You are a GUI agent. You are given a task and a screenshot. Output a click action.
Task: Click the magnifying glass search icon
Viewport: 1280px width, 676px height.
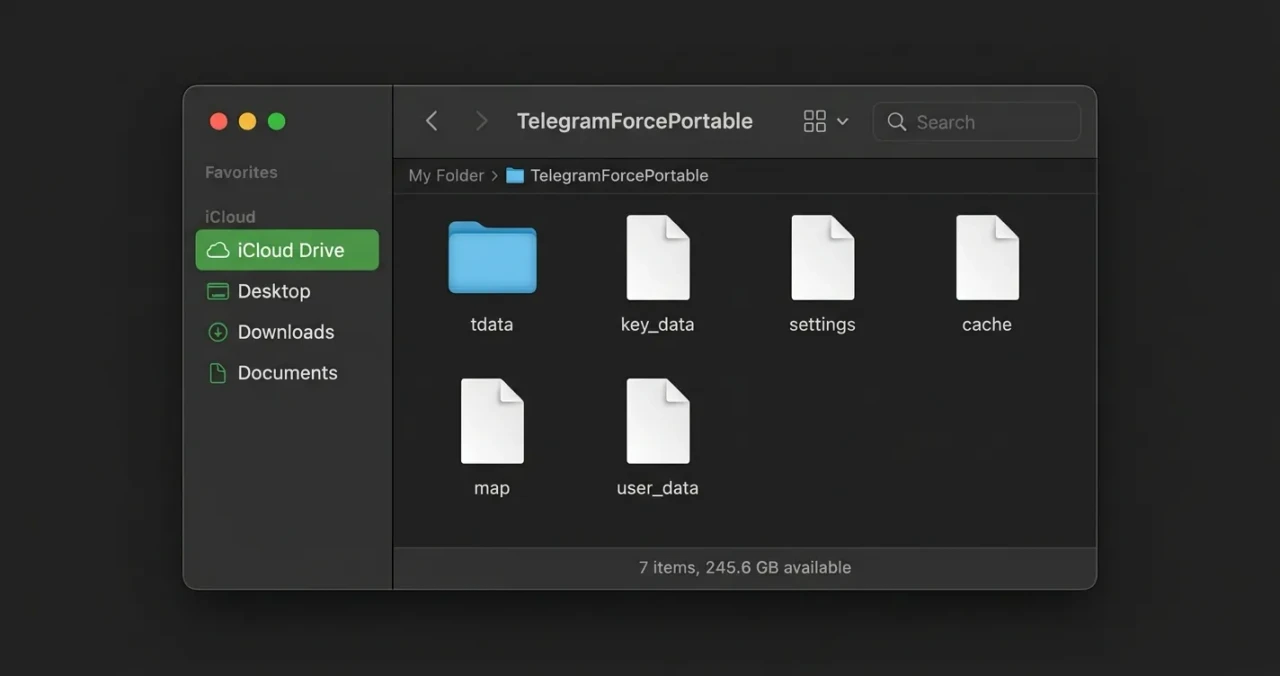(x=897, y=122)
